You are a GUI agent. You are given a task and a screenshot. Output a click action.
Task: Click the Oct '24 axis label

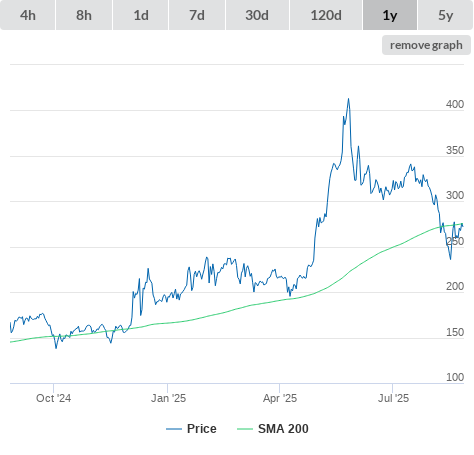coord(53,398)
